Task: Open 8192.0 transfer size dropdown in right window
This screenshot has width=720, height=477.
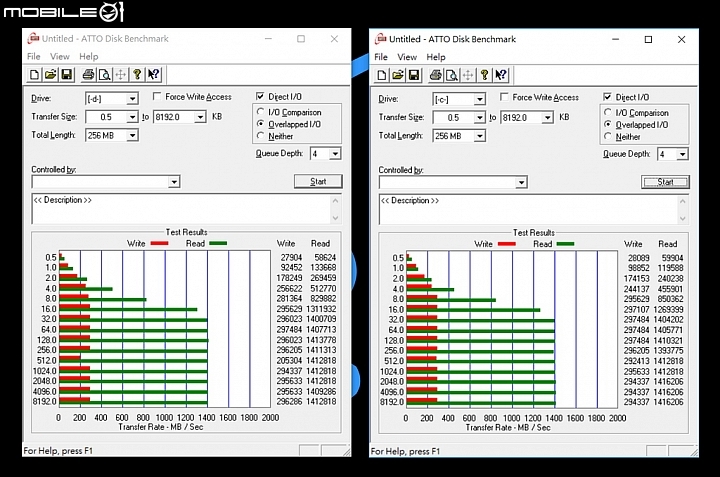Action: tap(547, 118)
